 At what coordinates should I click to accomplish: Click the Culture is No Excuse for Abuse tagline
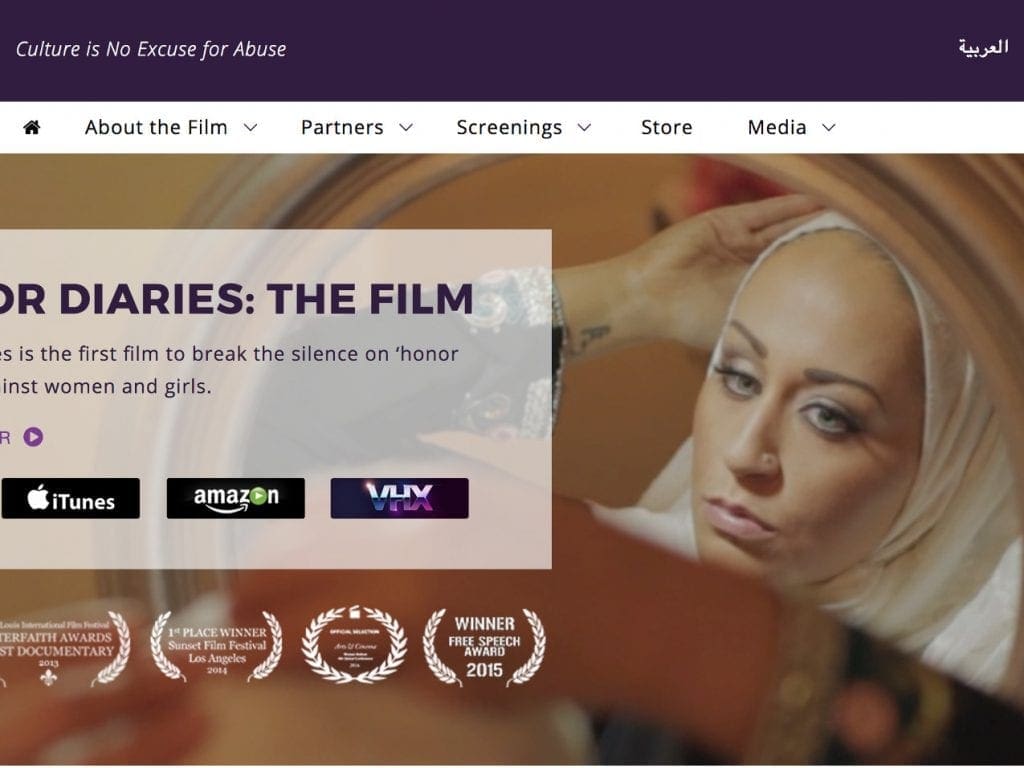pyautogui.click(x=151, y=49)
